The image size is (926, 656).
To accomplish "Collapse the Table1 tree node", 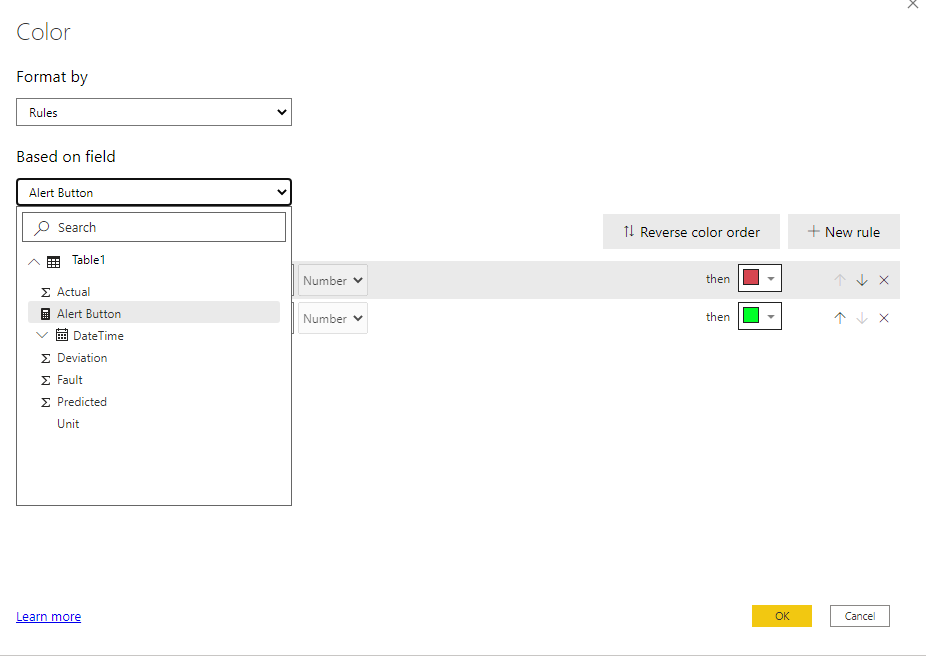I will point(34,262).
